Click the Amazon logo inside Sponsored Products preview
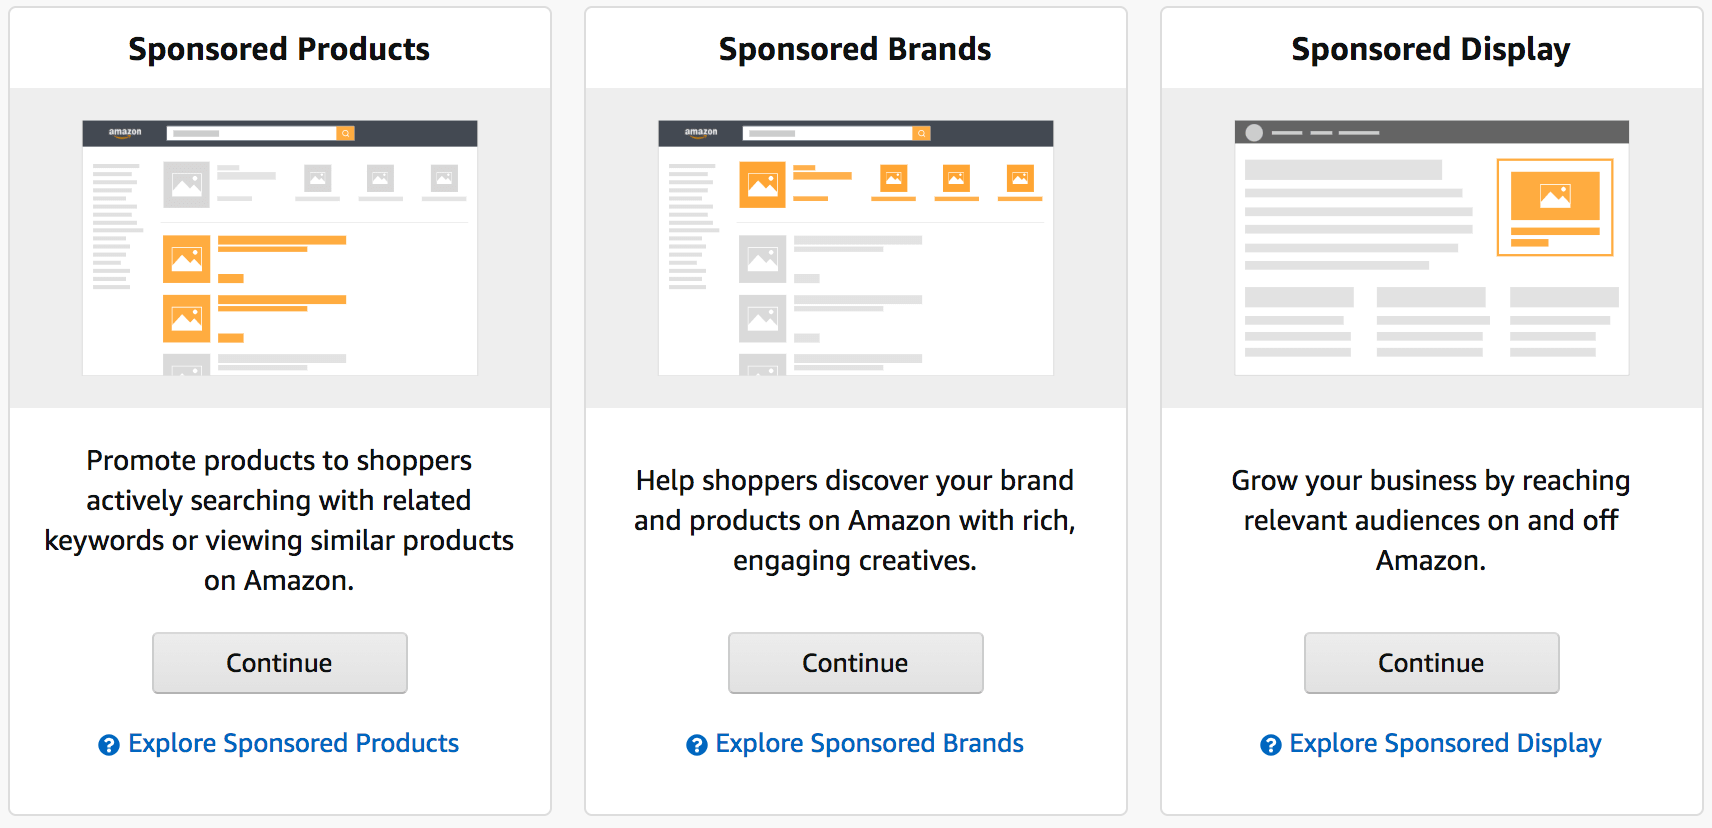 pyautogui.click(x=124, y=132)
